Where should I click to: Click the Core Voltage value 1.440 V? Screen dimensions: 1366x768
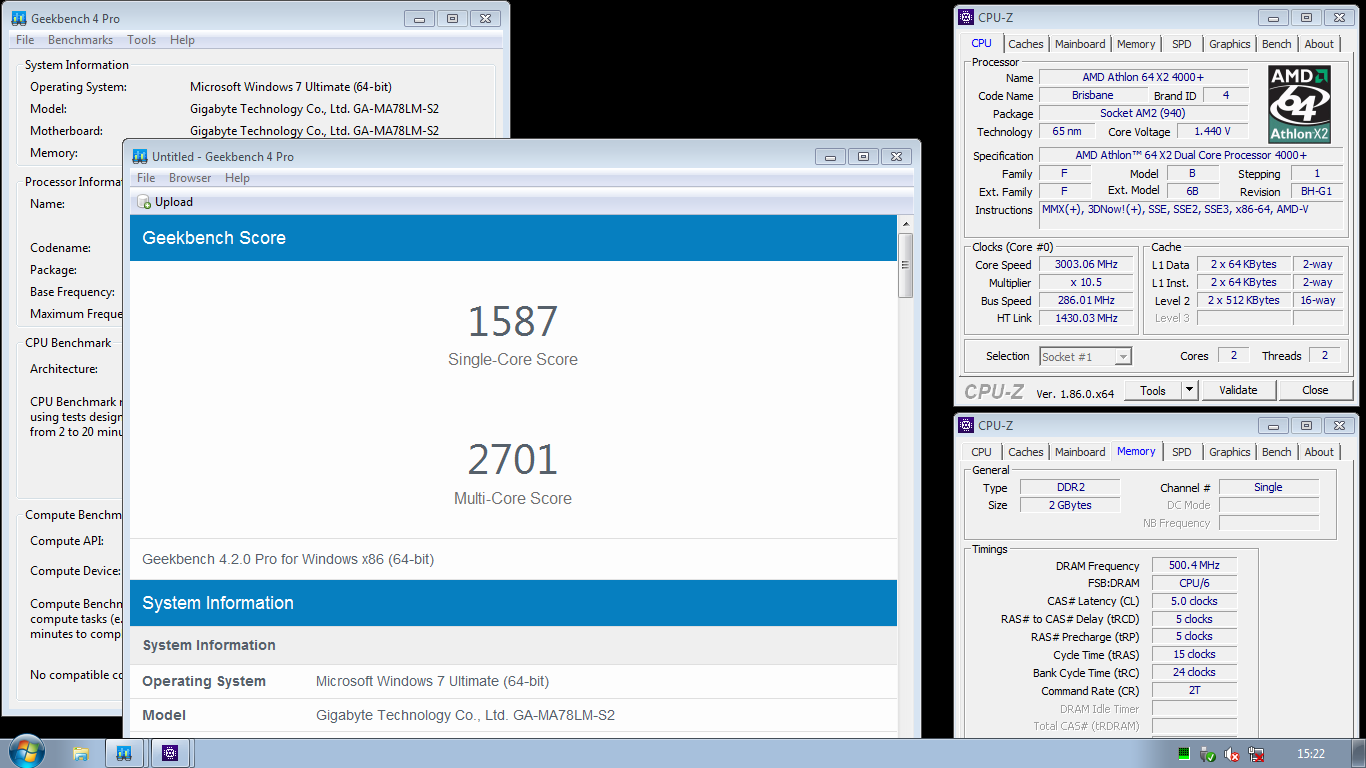pyautogui.click(x=1212, y=132)
